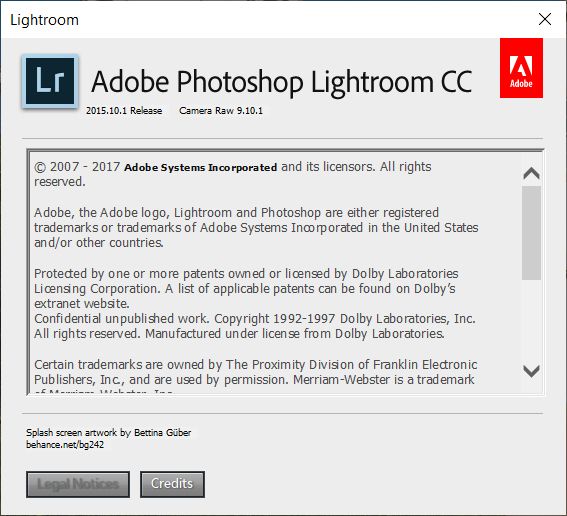Click the behance.net/bg242 link text

(x=65, y=445)
